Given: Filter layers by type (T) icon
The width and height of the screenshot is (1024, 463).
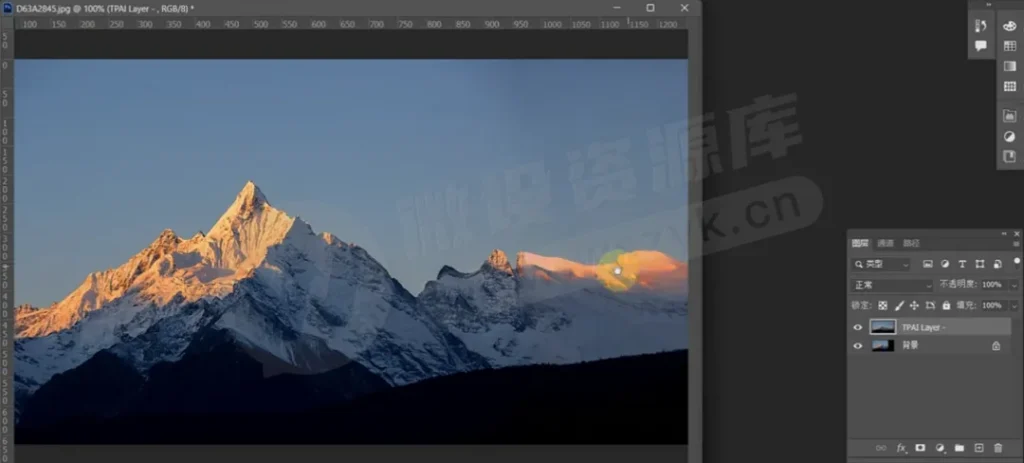Looking at the screenshot, I should tap(962, 264).
